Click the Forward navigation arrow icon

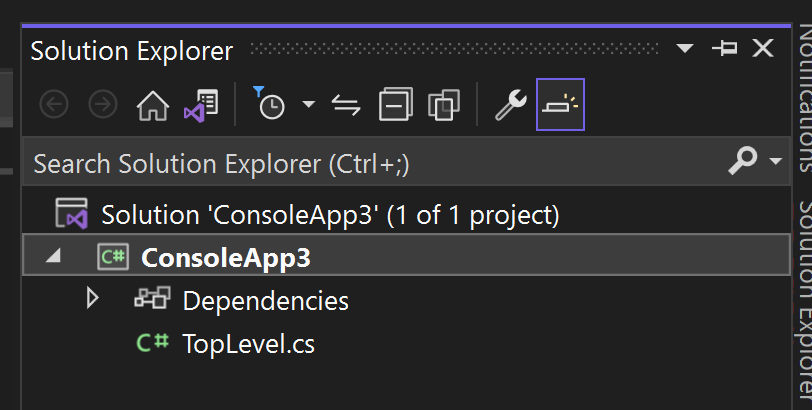click(103, 105)
